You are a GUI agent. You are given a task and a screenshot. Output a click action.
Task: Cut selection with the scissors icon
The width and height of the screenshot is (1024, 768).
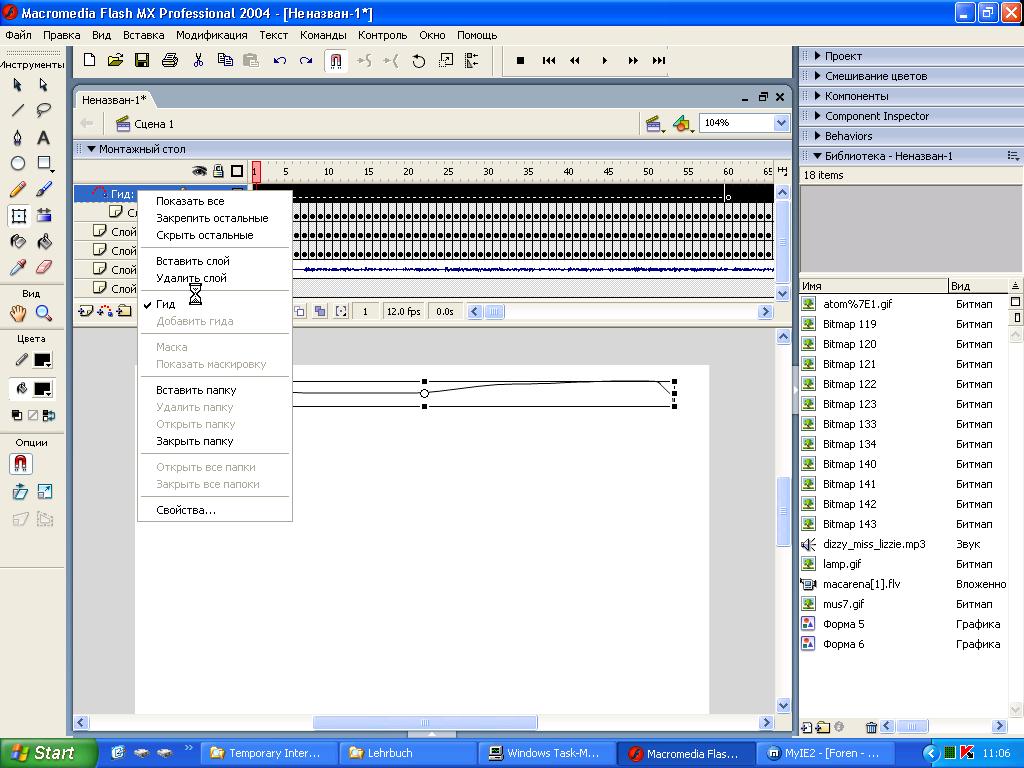[x=199, y=61]
